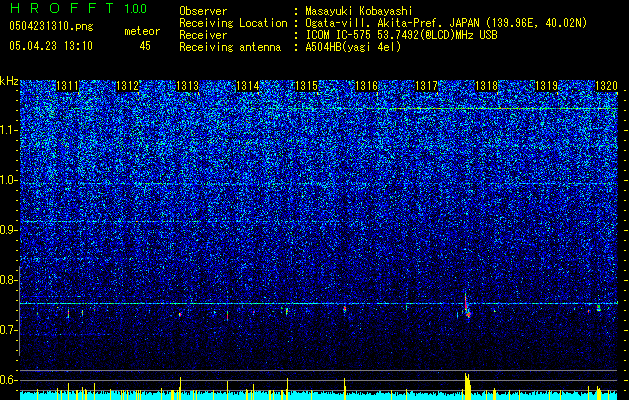Click the meteor count value 45

click(x=145, y=46)
